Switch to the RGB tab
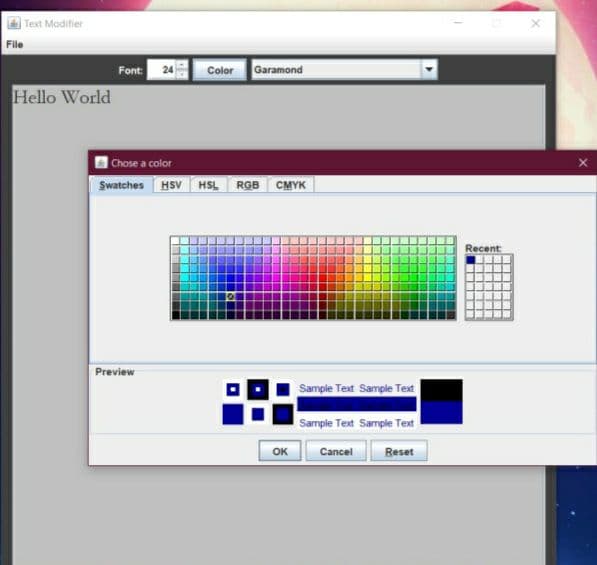The height and width of the screenshot is (565, 597). click(248, 185)
